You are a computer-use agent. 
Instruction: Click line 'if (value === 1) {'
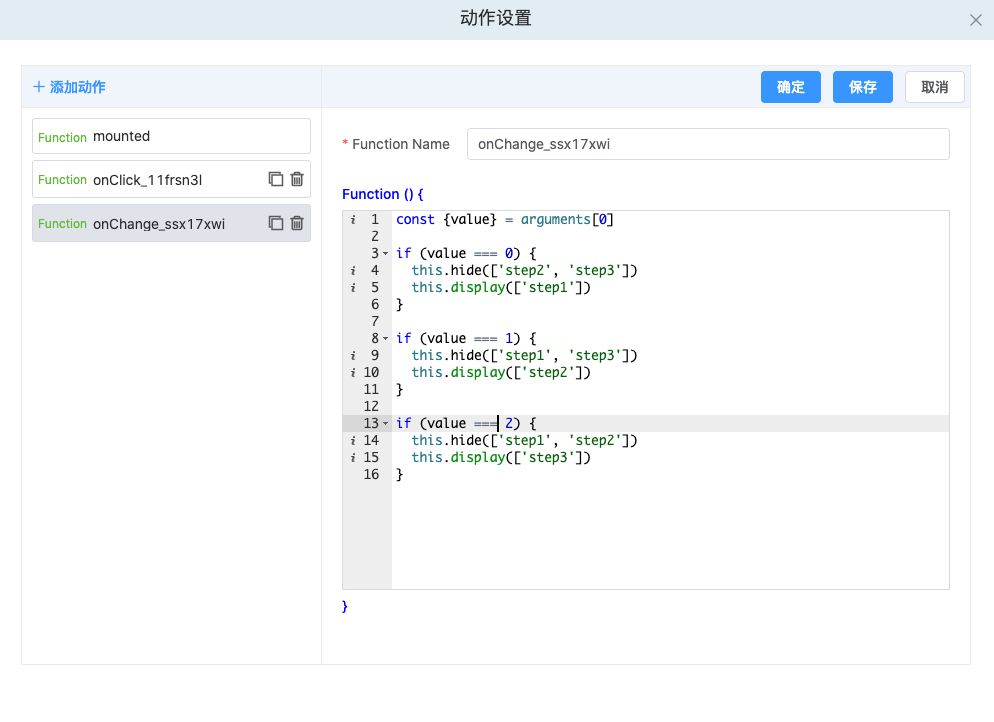pos(466,338)
